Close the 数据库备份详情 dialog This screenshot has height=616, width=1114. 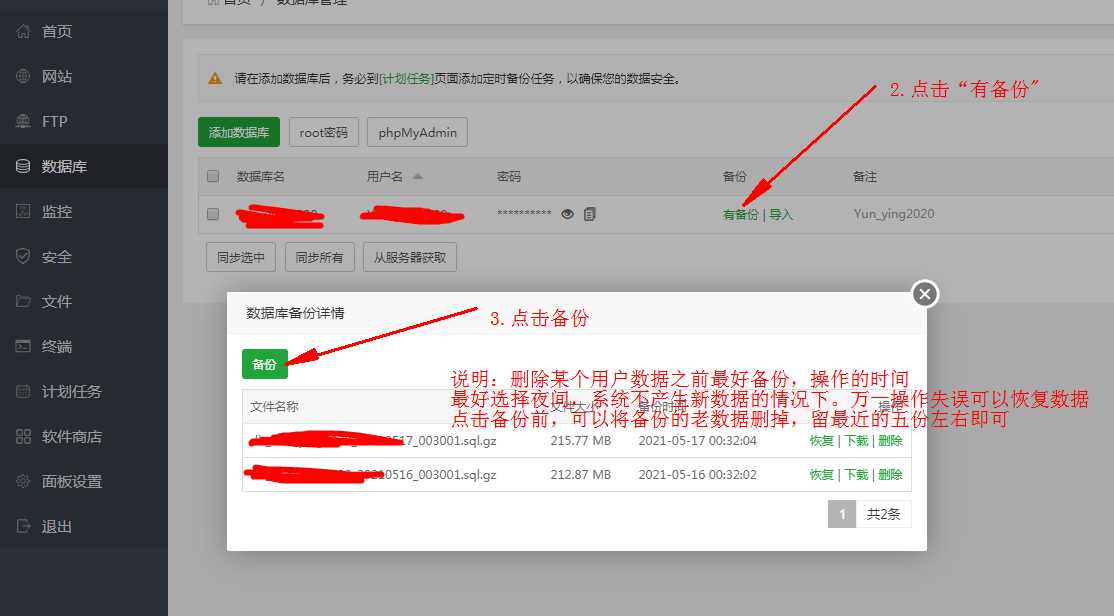coord(924,293)
